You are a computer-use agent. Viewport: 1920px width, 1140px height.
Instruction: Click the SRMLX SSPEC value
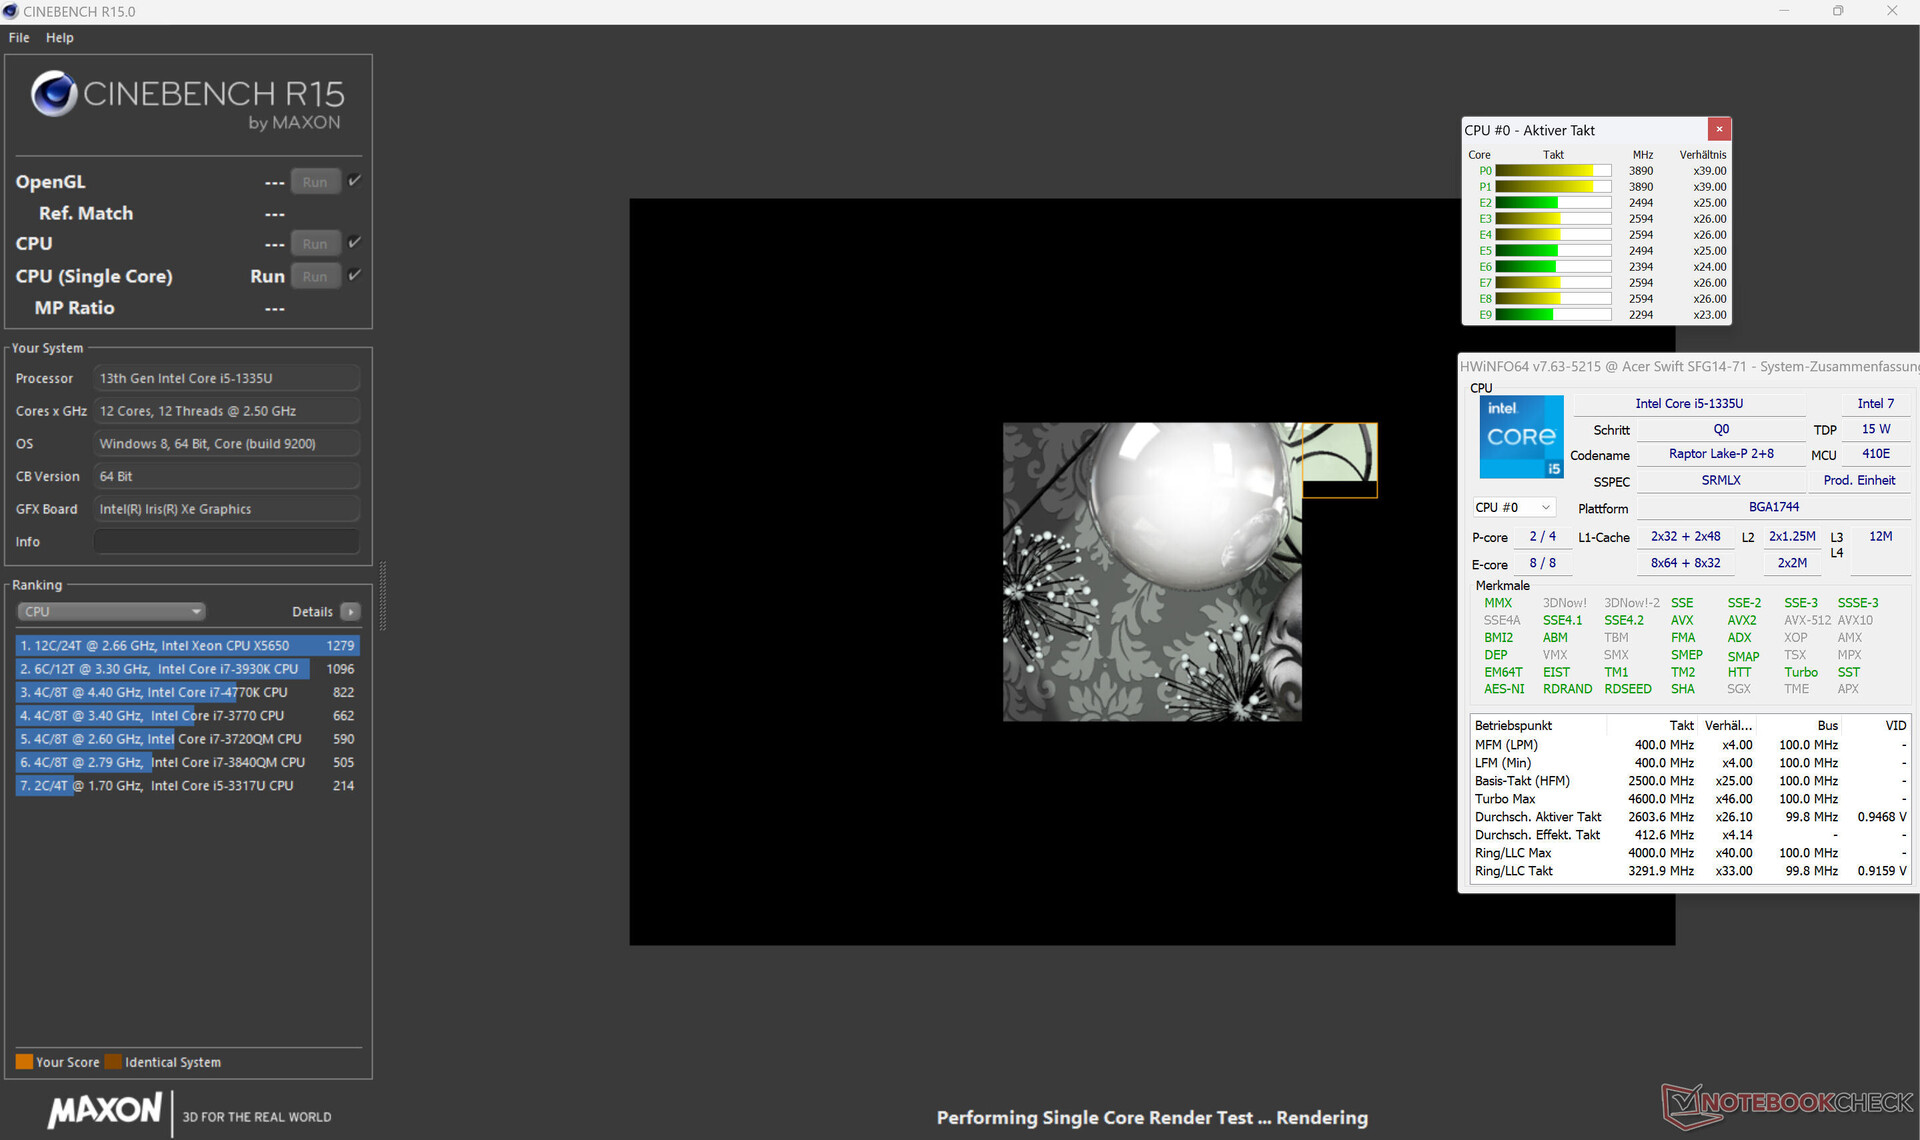click(x=1721, y=480)
